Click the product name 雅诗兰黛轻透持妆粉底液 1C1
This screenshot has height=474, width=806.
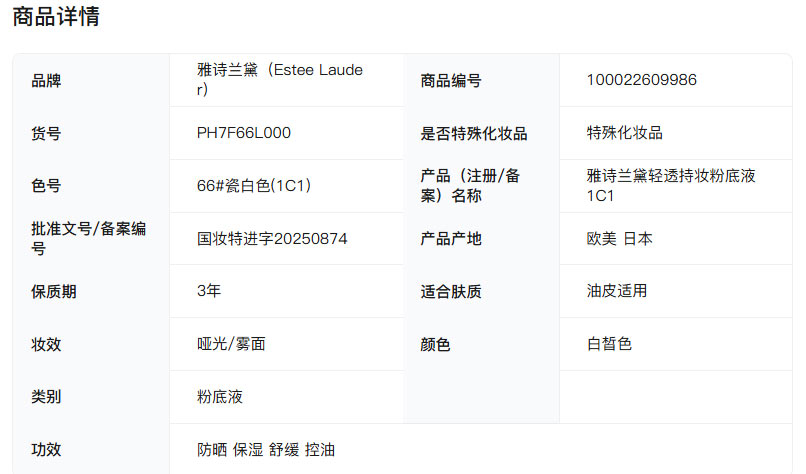tap(670, 186)
